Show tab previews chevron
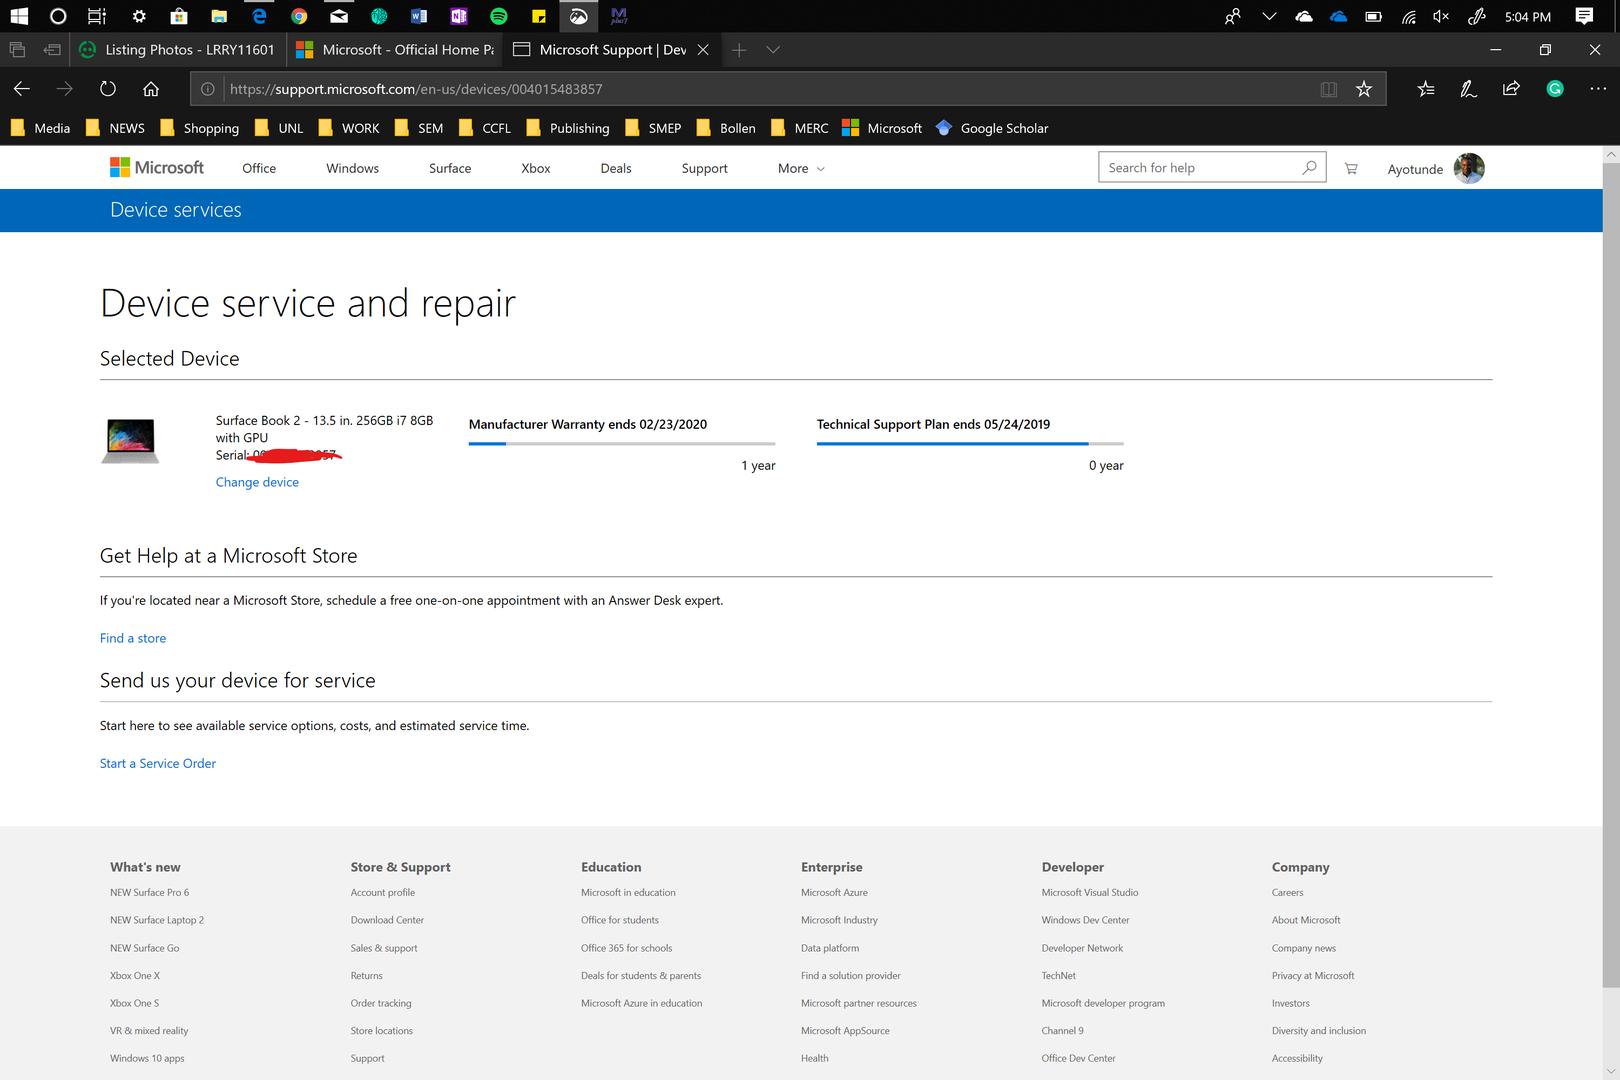The image size is (1620, 1080). tap(773, 50)
